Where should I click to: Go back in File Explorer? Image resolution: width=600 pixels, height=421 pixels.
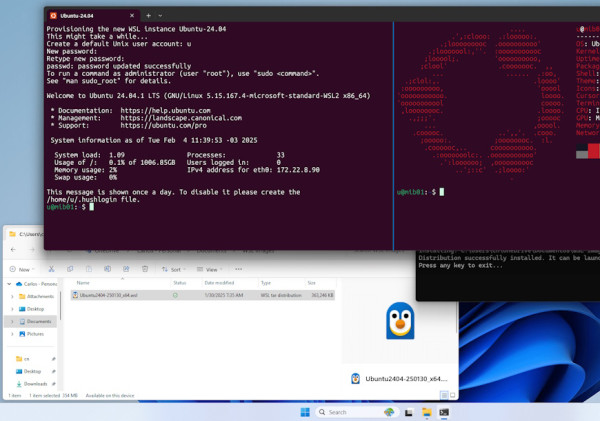13,250
